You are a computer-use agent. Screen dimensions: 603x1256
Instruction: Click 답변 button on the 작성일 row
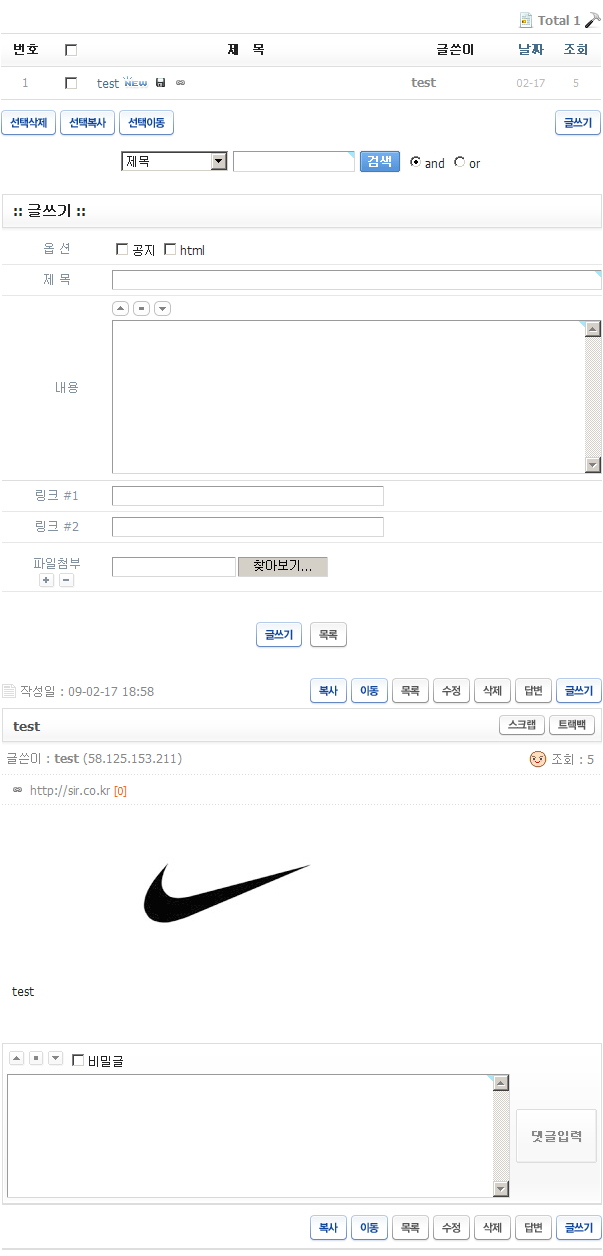coord(533,690)
